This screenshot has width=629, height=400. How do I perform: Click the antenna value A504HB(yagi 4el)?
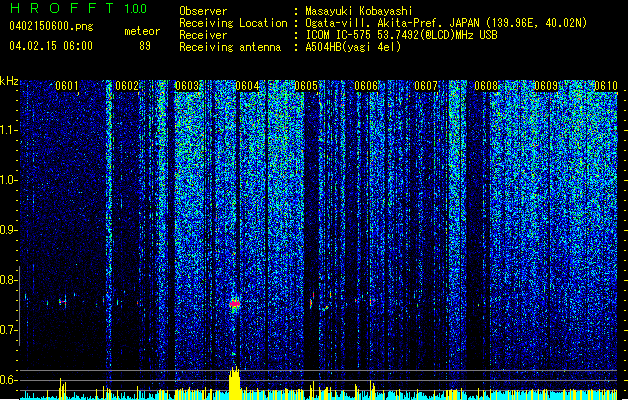[x=353, y=47]
